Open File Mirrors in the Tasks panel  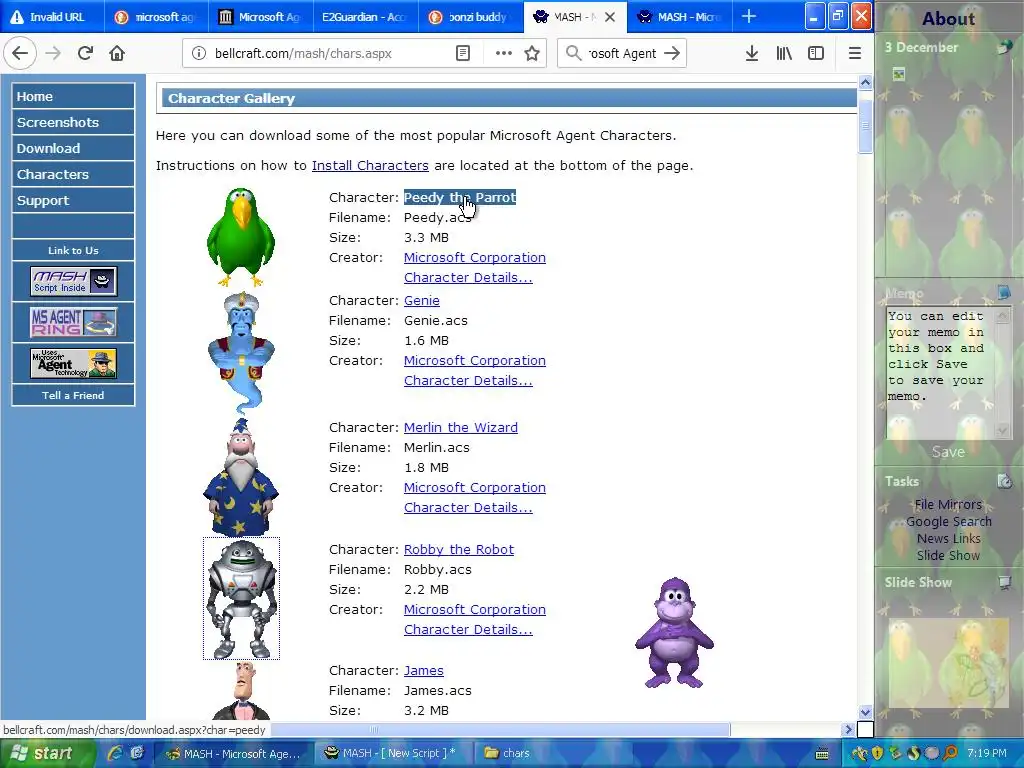coord(948,504)
